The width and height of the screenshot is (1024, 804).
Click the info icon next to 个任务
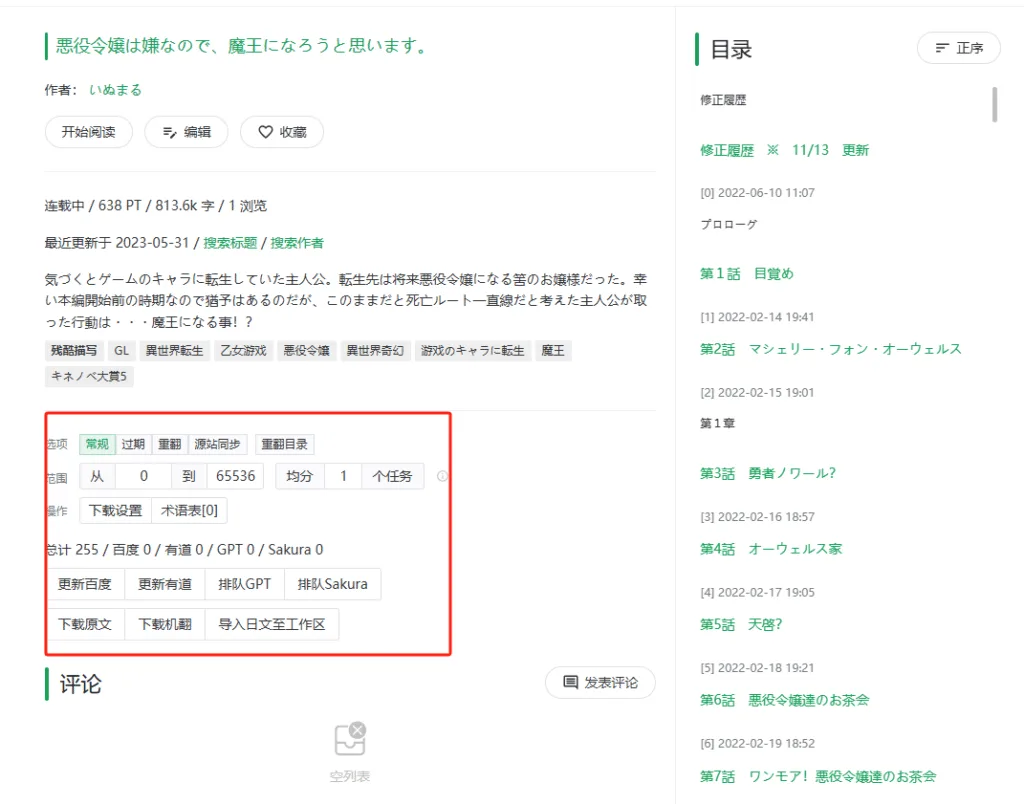442,477
